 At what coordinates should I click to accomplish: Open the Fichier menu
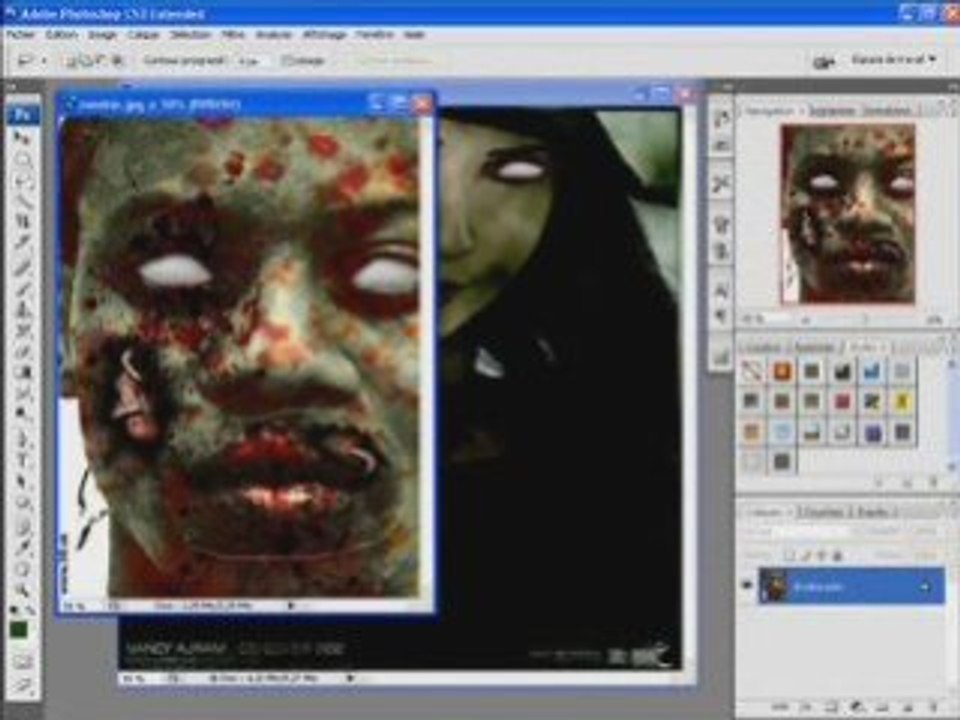click(x=21, y=34)
